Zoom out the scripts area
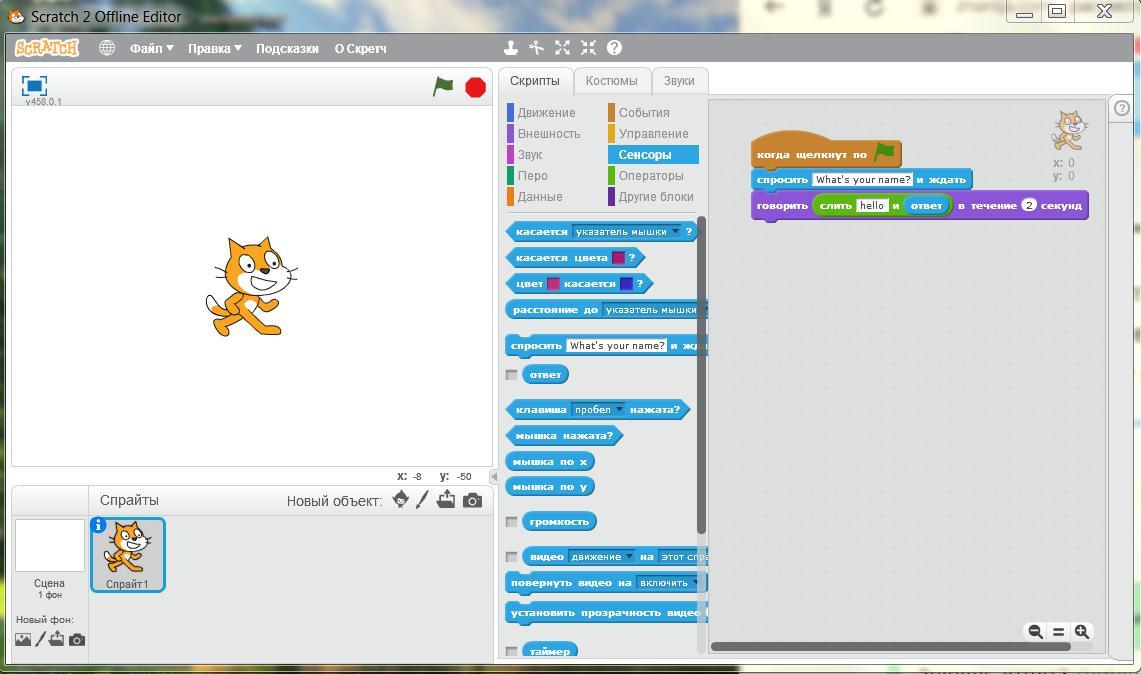 click(x=1035, y=632)
